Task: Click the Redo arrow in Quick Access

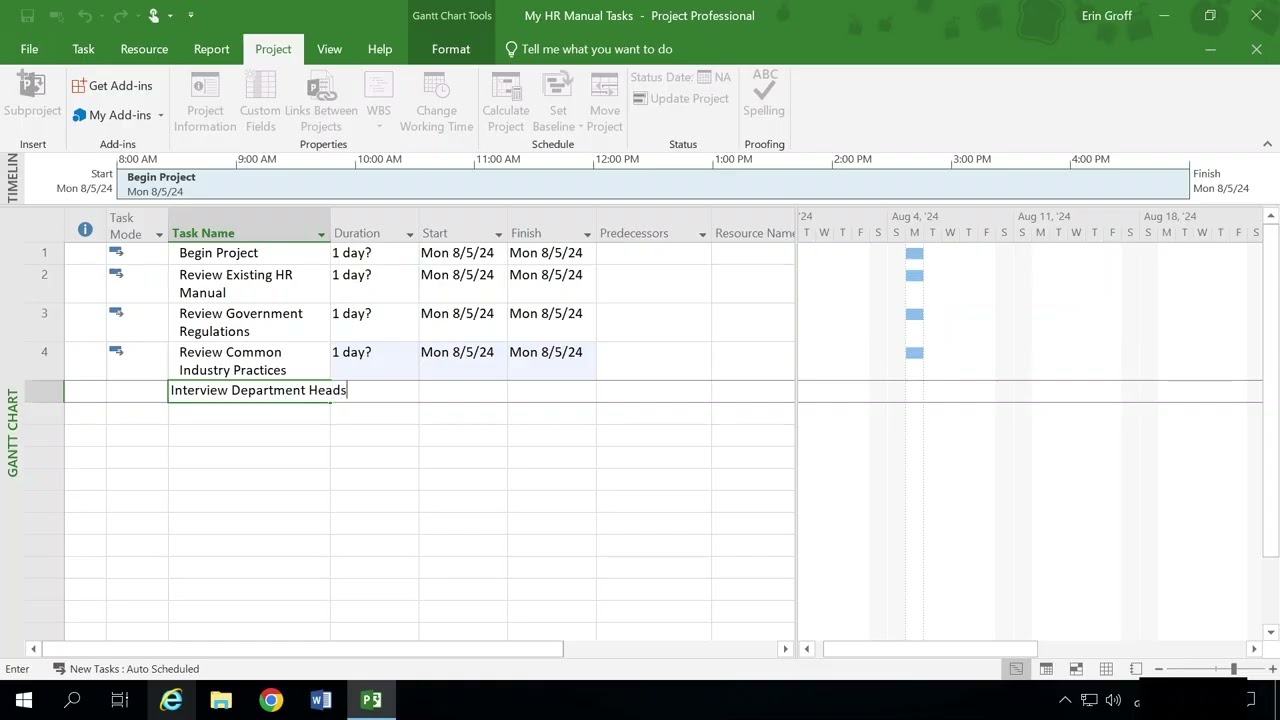Action: point(119,16)
